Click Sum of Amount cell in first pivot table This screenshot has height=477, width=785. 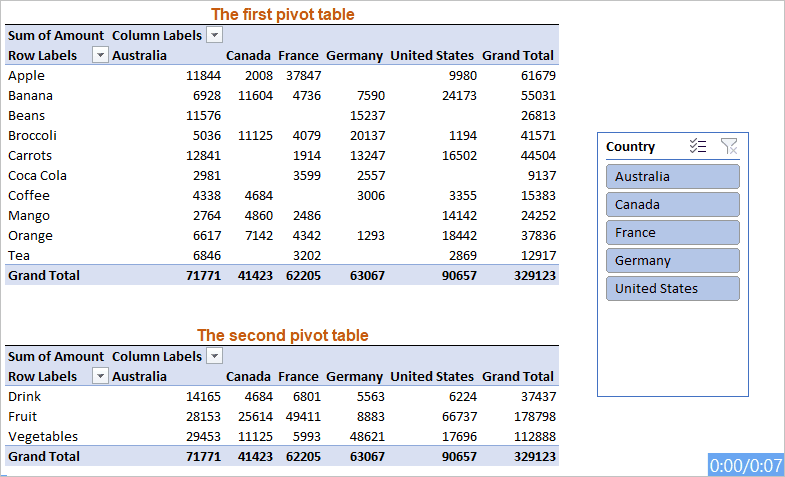click(56, 36)
